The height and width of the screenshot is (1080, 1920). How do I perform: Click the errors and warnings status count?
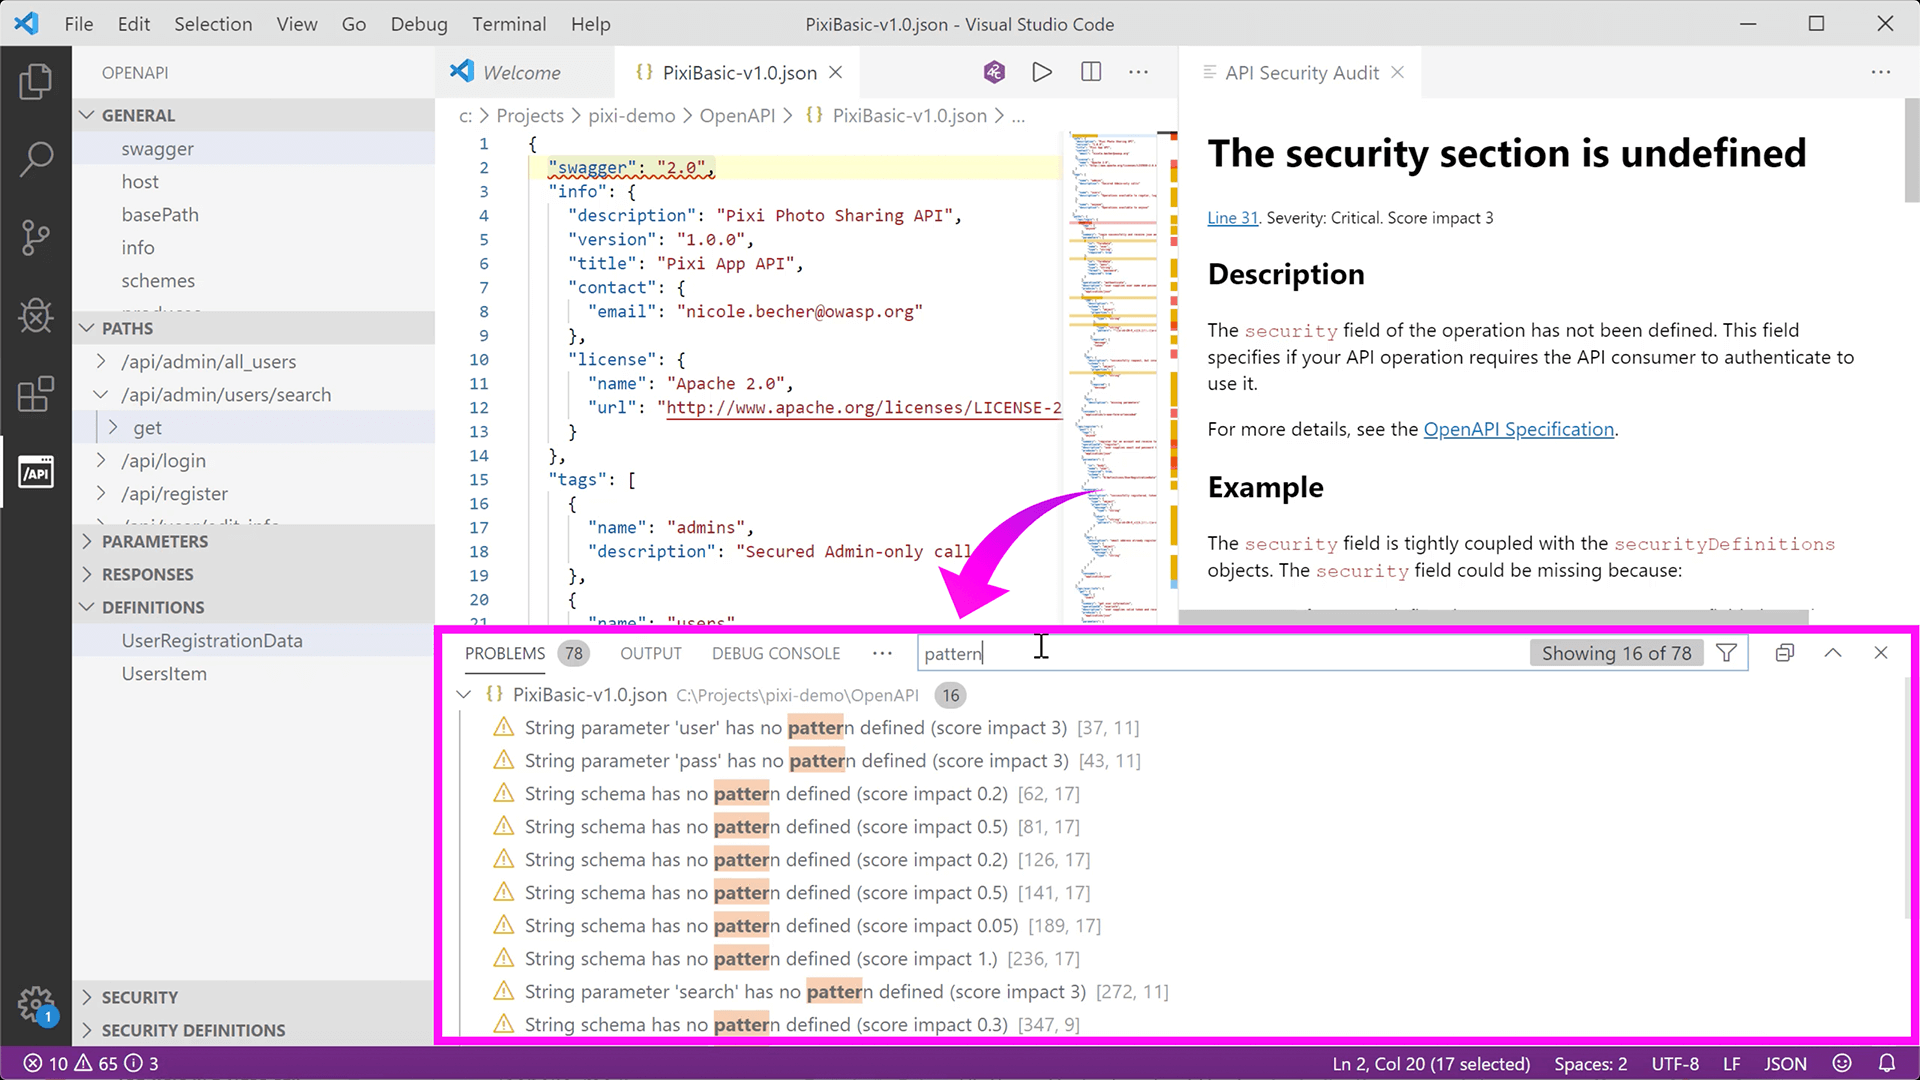pyautogui.click(x=91, y=1063)
